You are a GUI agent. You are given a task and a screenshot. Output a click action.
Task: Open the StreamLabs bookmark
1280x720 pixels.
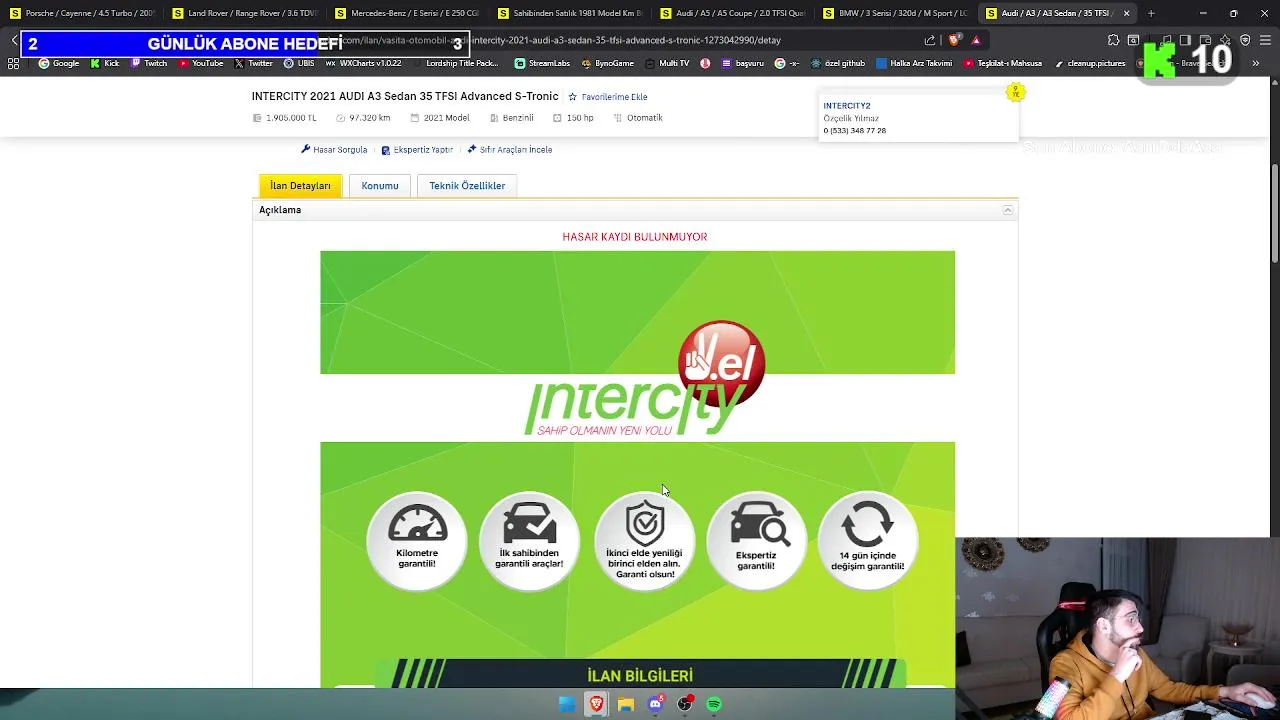(542, 63)
